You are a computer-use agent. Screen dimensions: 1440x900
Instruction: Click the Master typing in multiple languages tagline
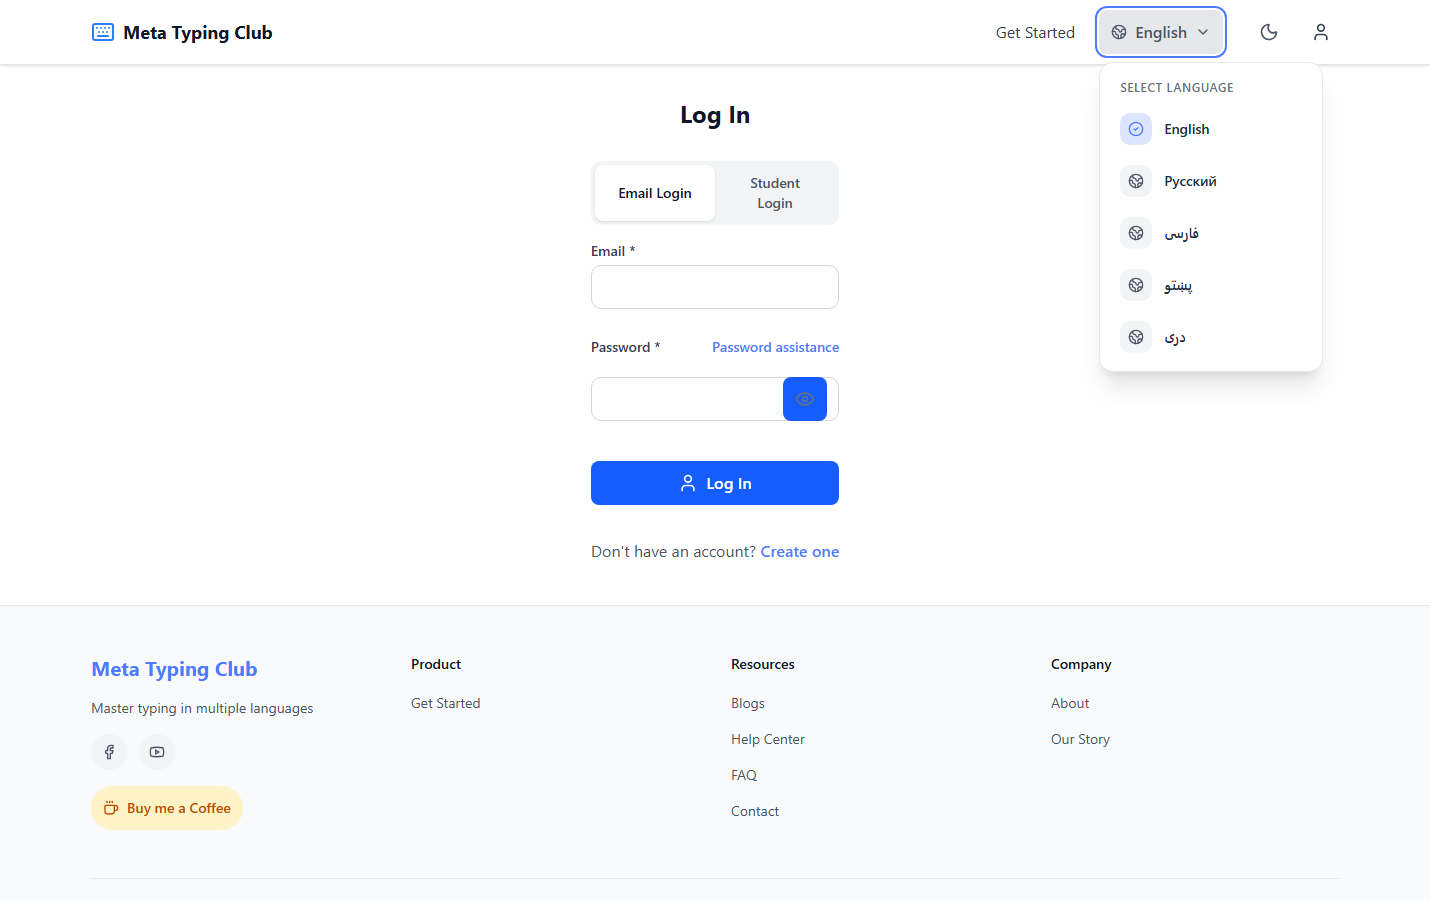202,708
